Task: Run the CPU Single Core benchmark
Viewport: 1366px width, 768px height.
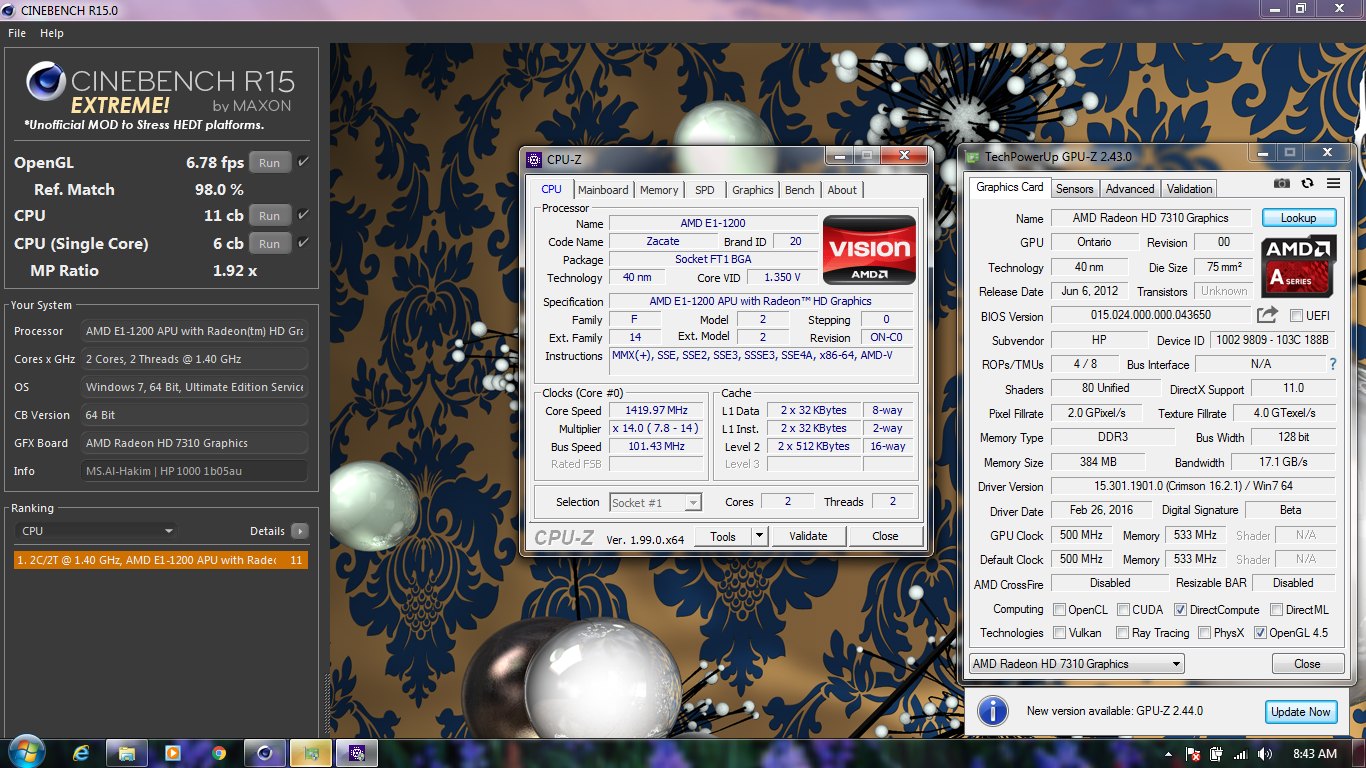Action: pyautogui.click(x=270, y=244)
